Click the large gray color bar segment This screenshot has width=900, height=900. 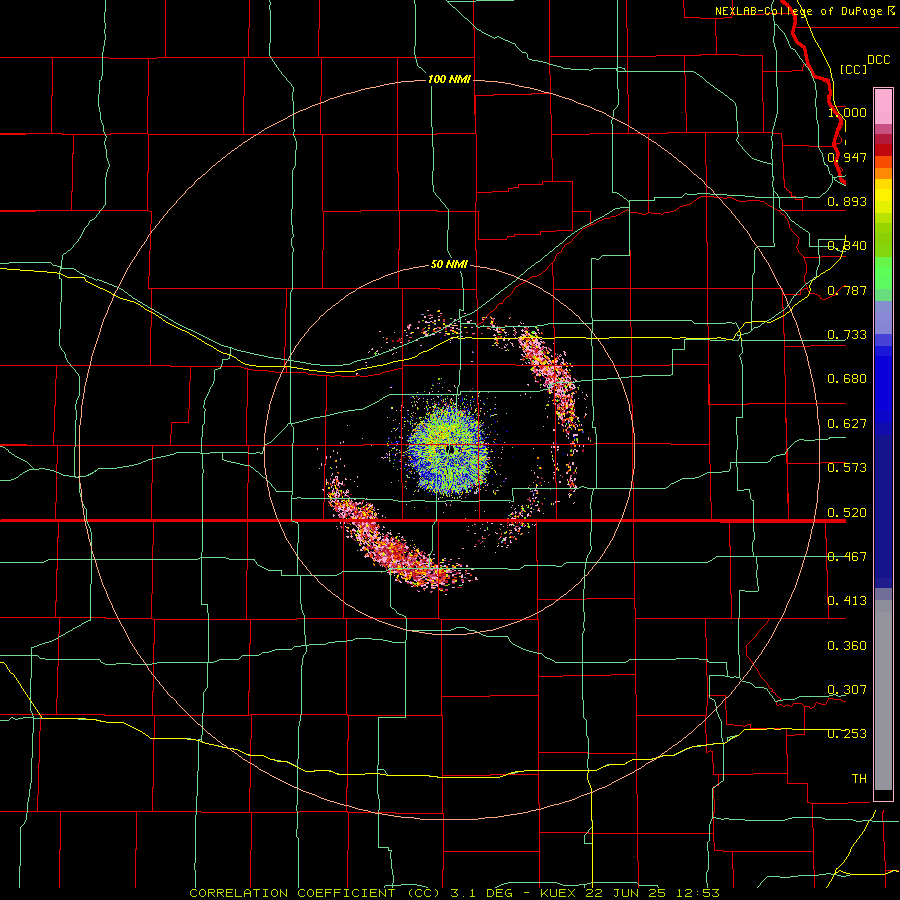(883, 695)
